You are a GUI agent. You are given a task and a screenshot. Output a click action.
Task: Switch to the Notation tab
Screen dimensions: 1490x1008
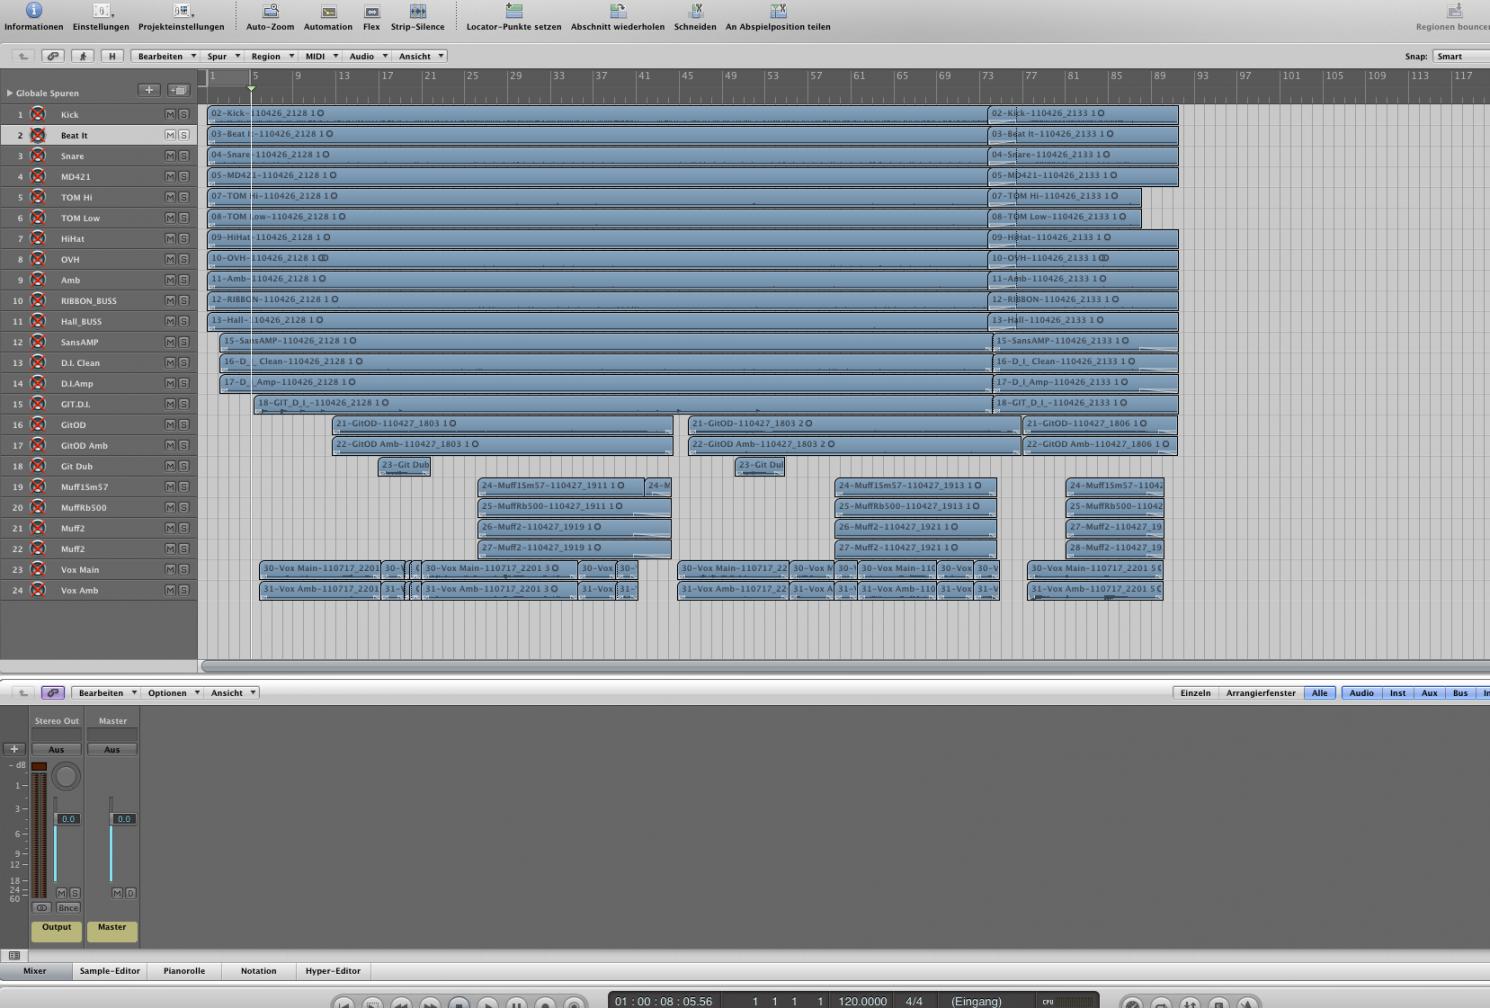(258, 970)
